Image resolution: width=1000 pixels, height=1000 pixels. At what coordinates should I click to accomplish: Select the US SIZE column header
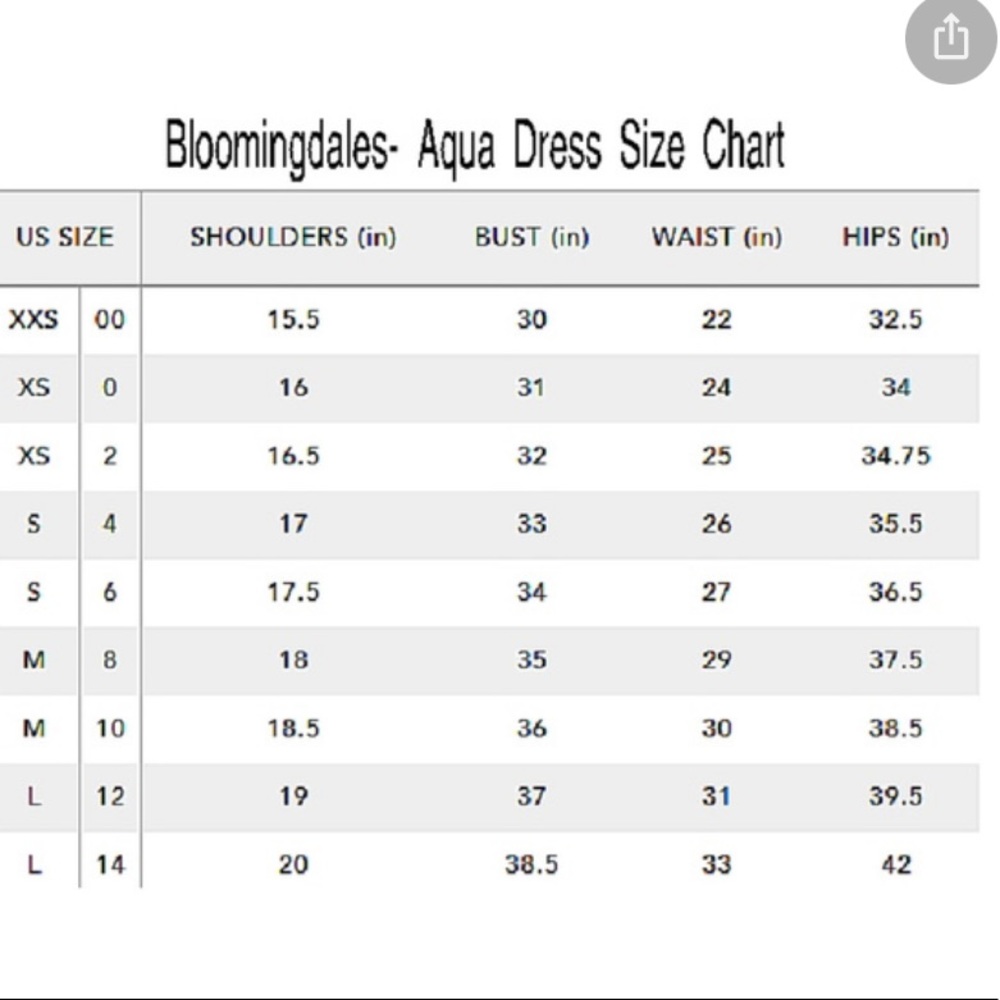pyautogui.click(x=65, y=237)
